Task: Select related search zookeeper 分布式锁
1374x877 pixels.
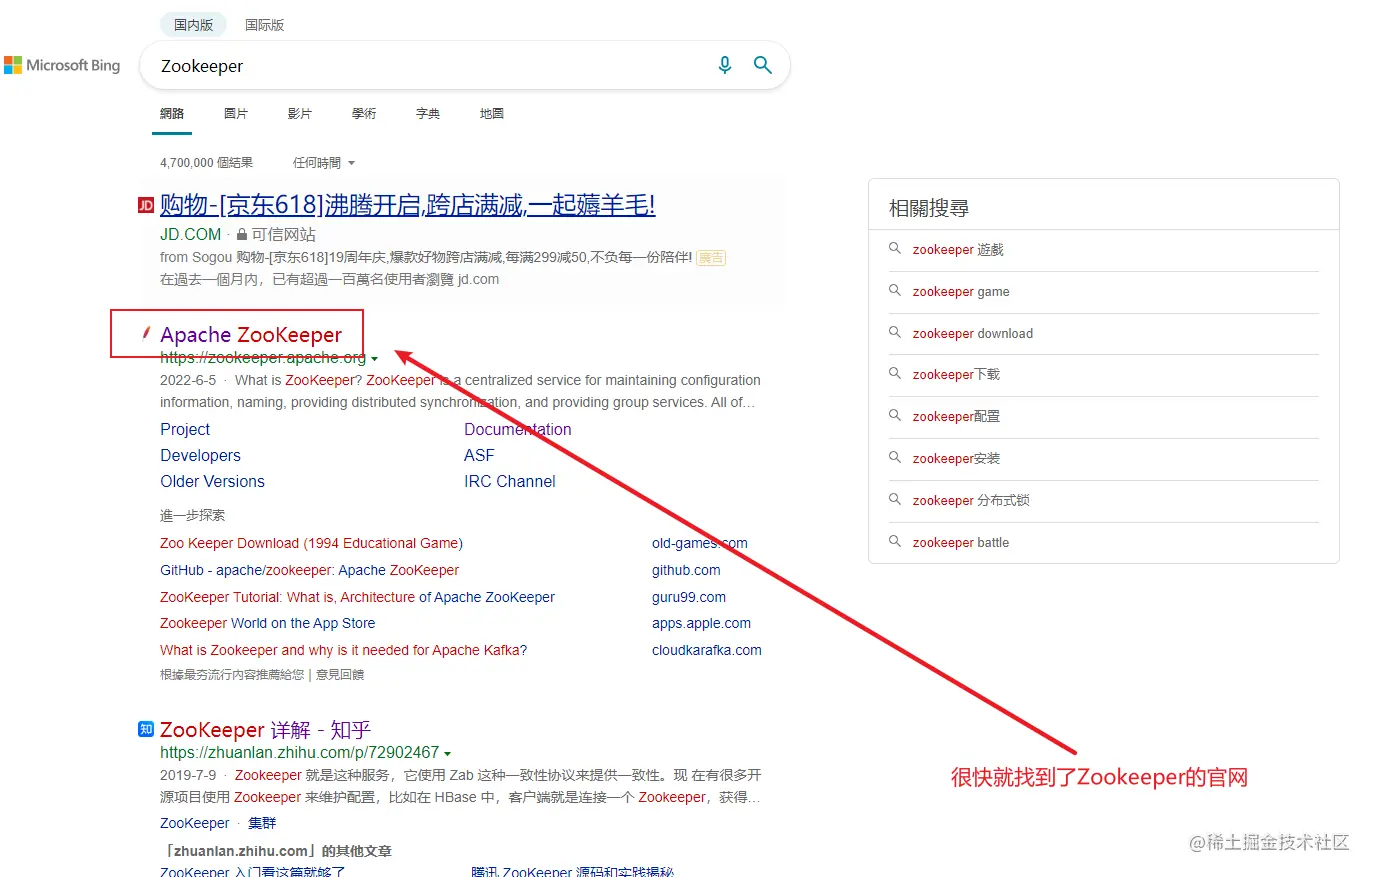Action: tap(971, 501)
